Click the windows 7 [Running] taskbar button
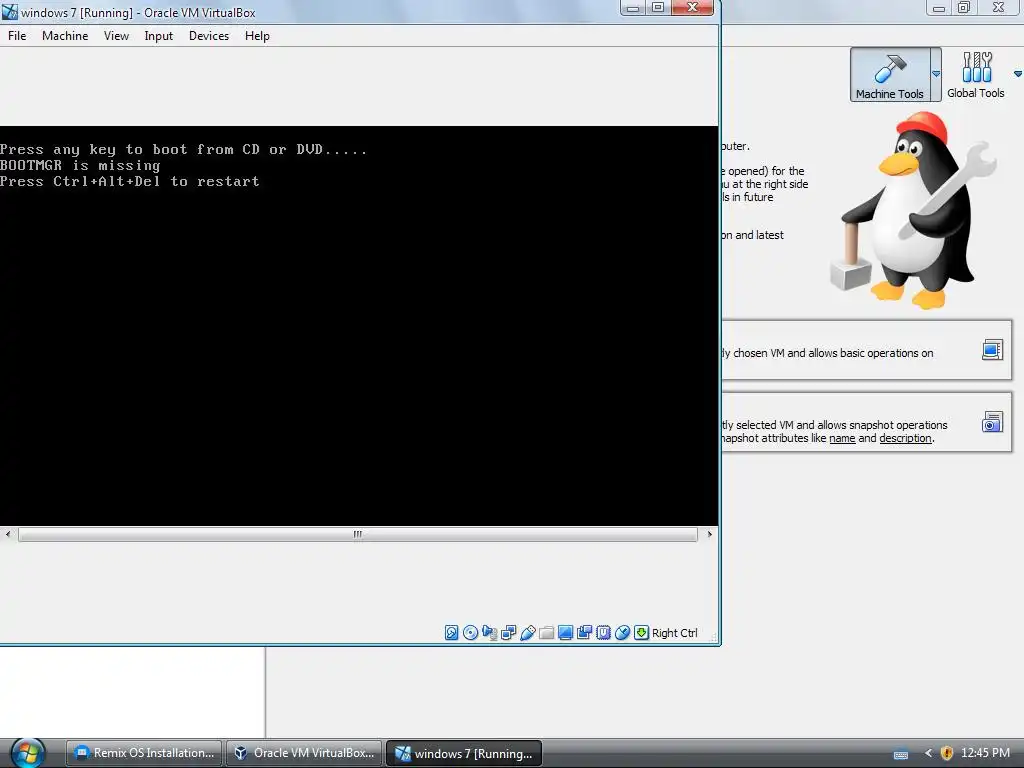The image size is (1024, 768). tap(464, 753)
